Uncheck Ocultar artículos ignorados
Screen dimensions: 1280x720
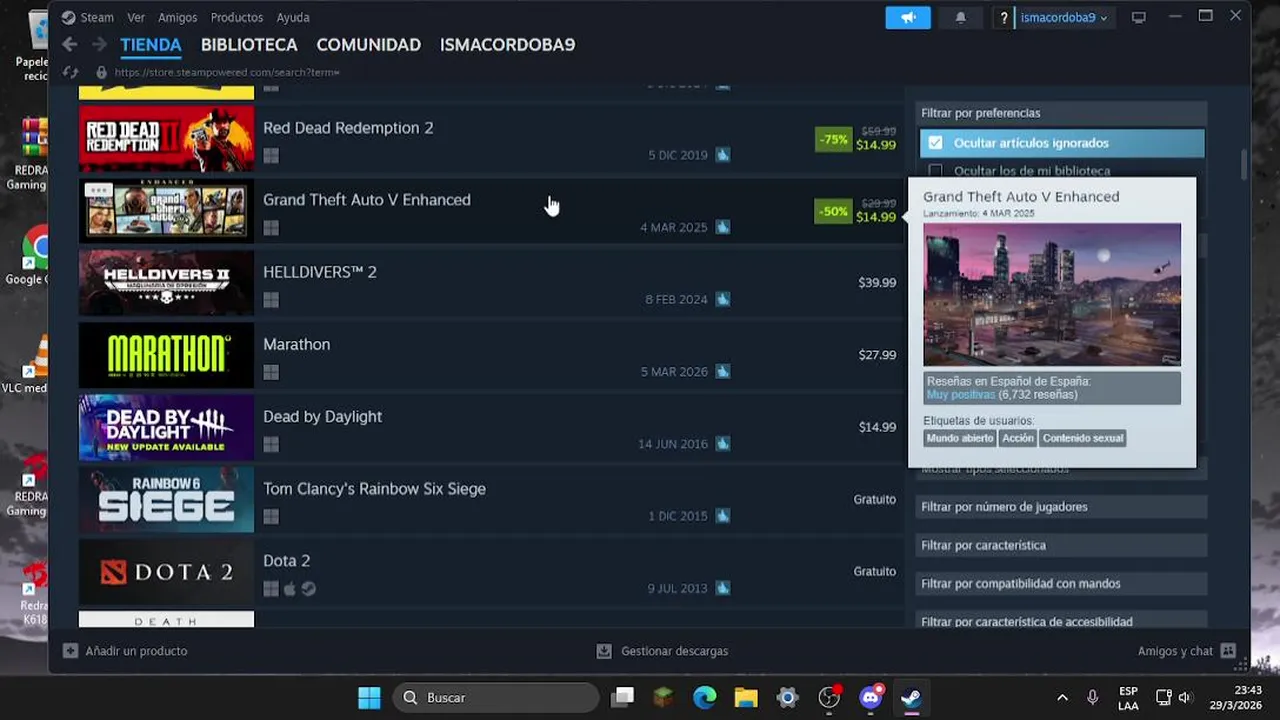935,143
